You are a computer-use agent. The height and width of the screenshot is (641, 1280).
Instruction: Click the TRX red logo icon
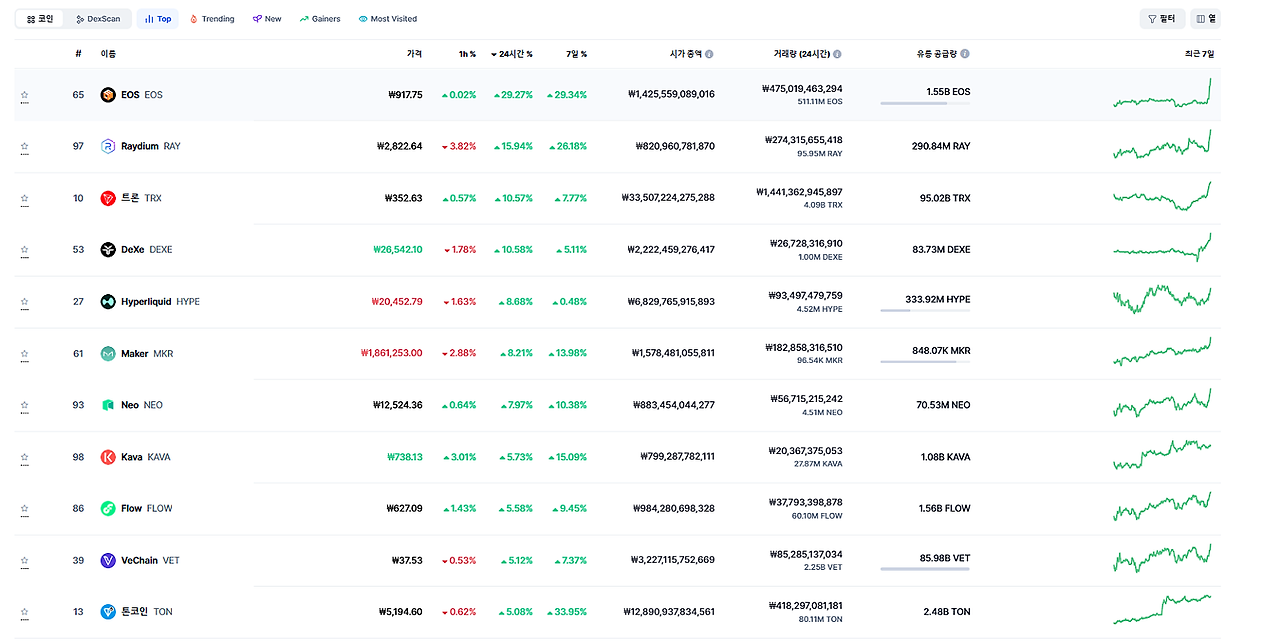click(108, 198)
